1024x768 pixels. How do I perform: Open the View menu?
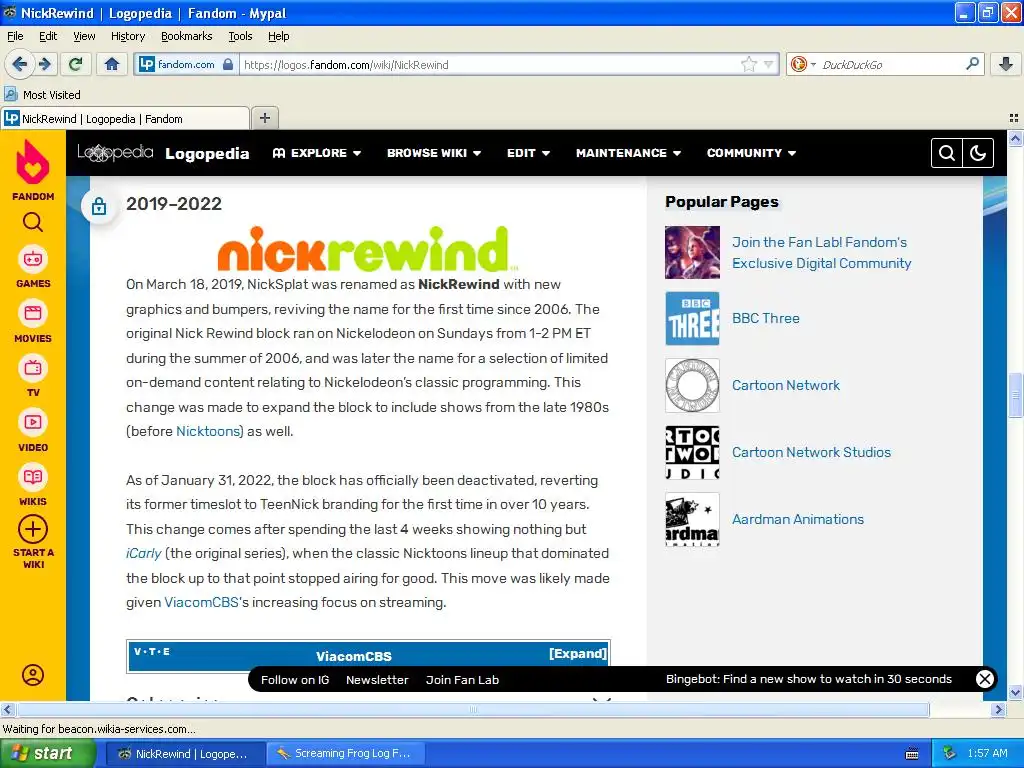(84, 36)
